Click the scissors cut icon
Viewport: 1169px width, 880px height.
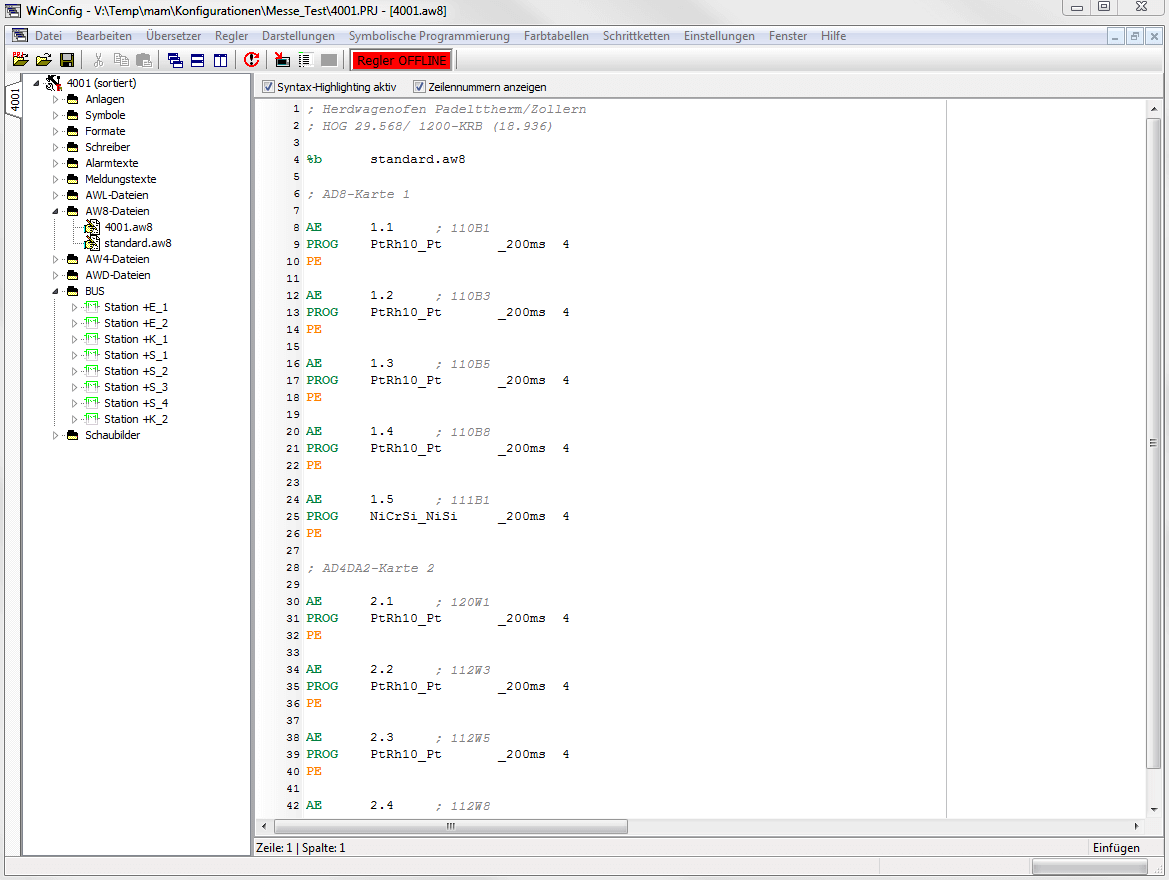click(x=98, y=60)
